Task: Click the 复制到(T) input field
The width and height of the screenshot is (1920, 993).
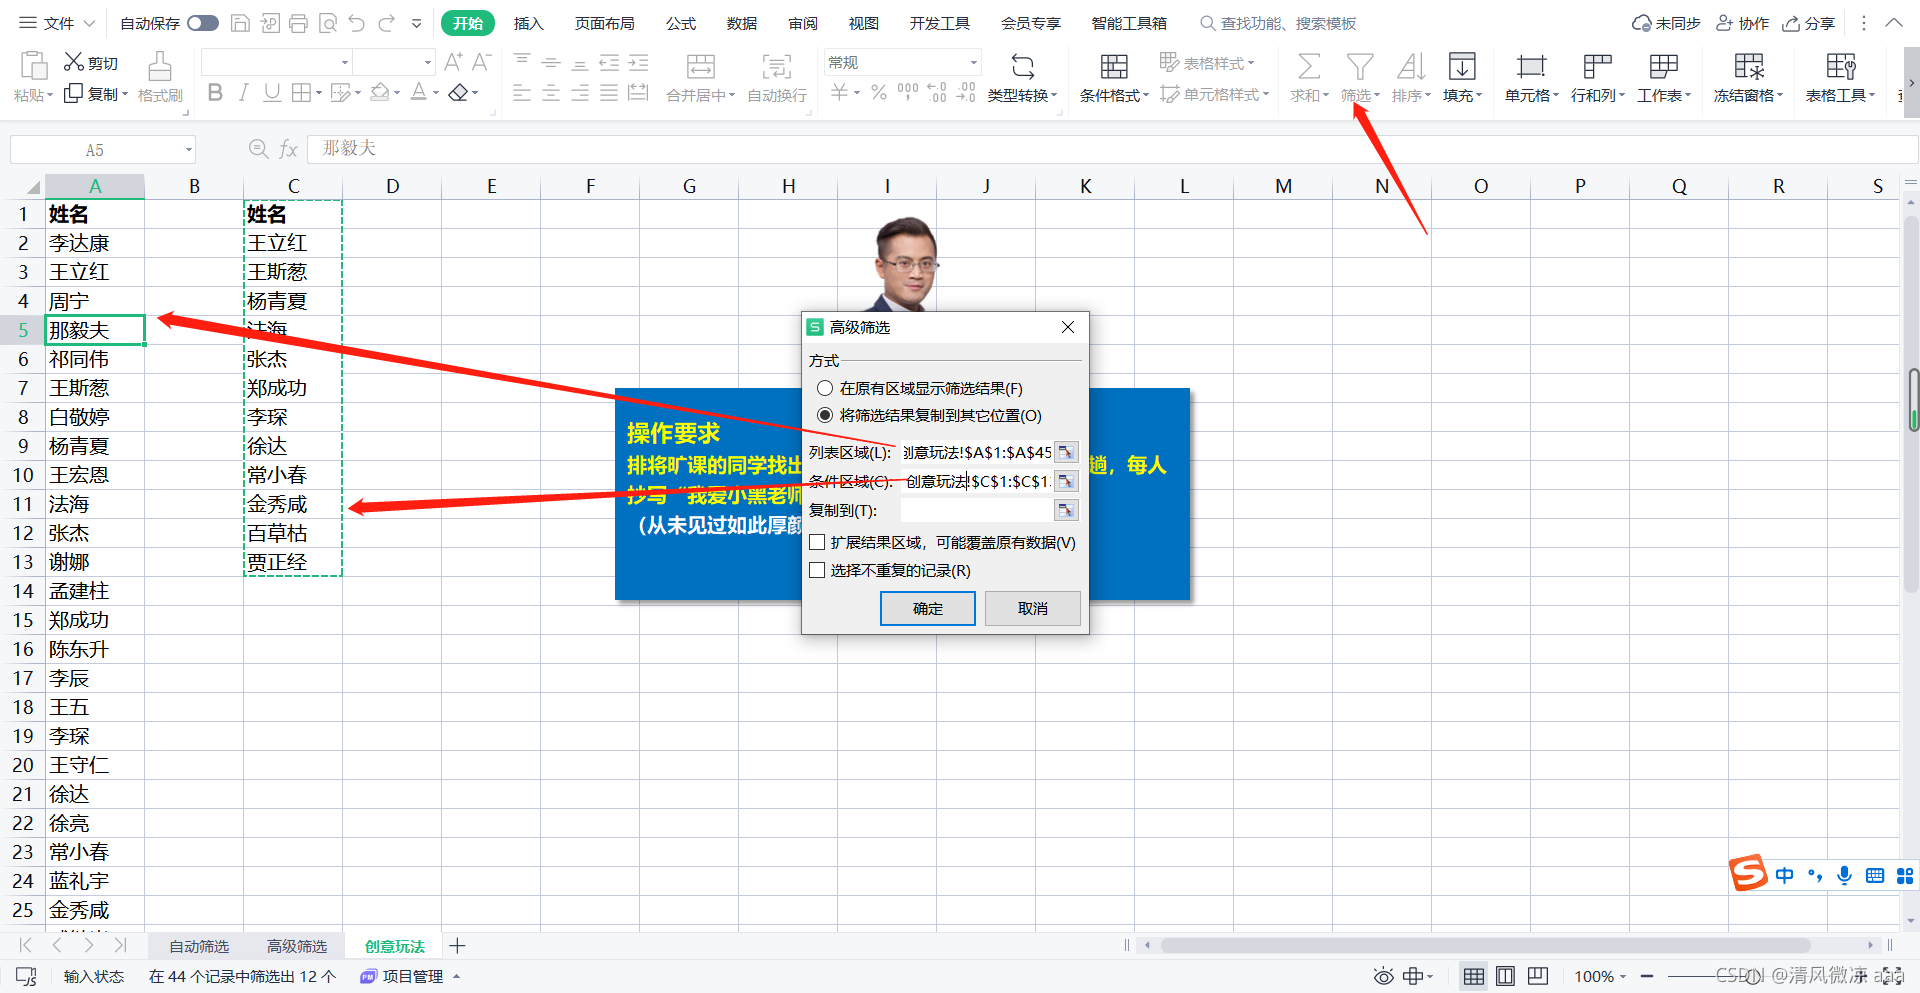Action: click(977, 510)
